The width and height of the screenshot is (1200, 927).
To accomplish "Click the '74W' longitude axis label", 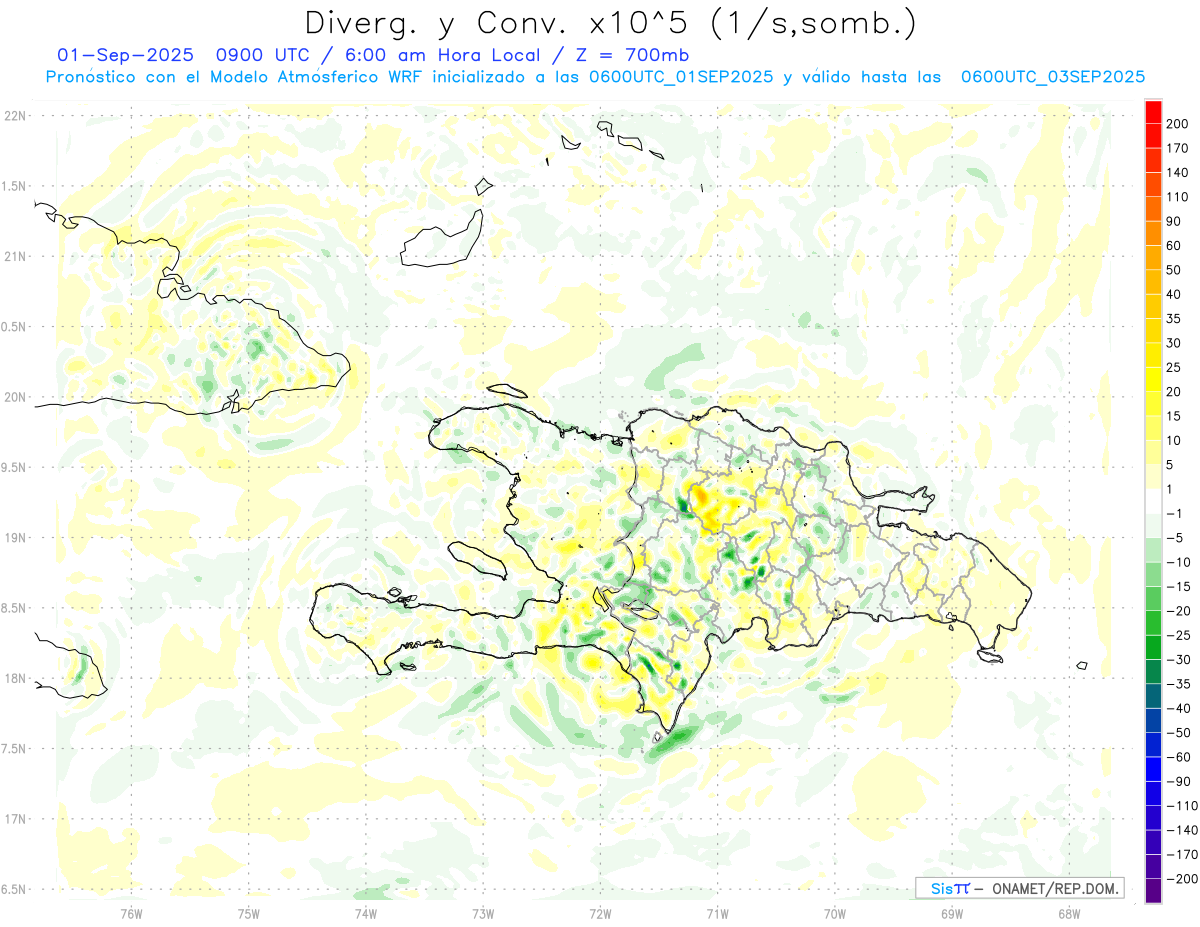I will point(366,912).
